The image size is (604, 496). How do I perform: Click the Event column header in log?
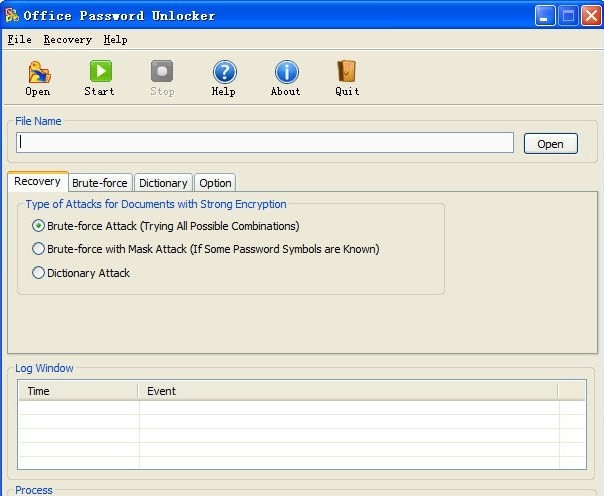point(348,391)
